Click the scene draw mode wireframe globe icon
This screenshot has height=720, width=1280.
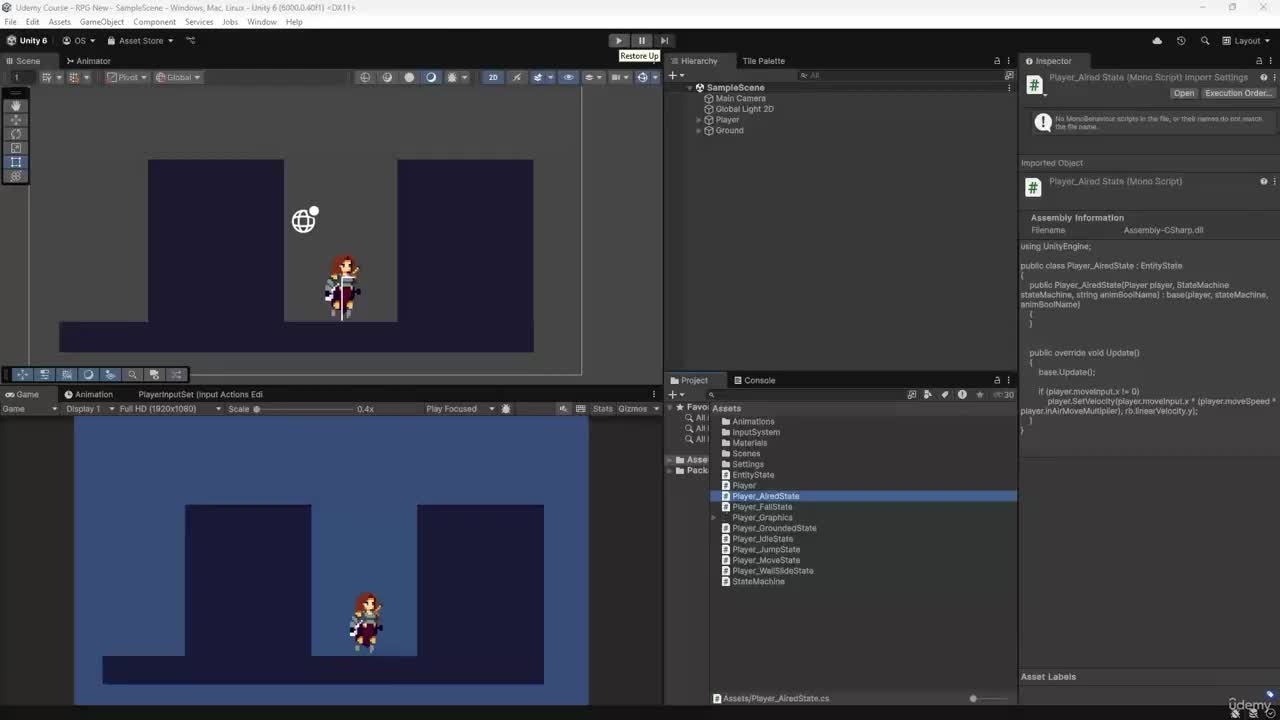pos(365,77)
